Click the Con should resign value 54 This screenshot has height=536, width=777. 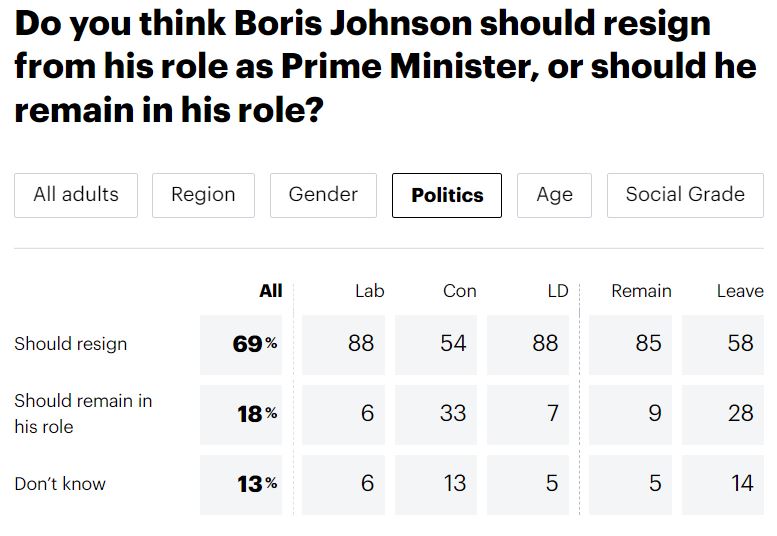point(453,343)
